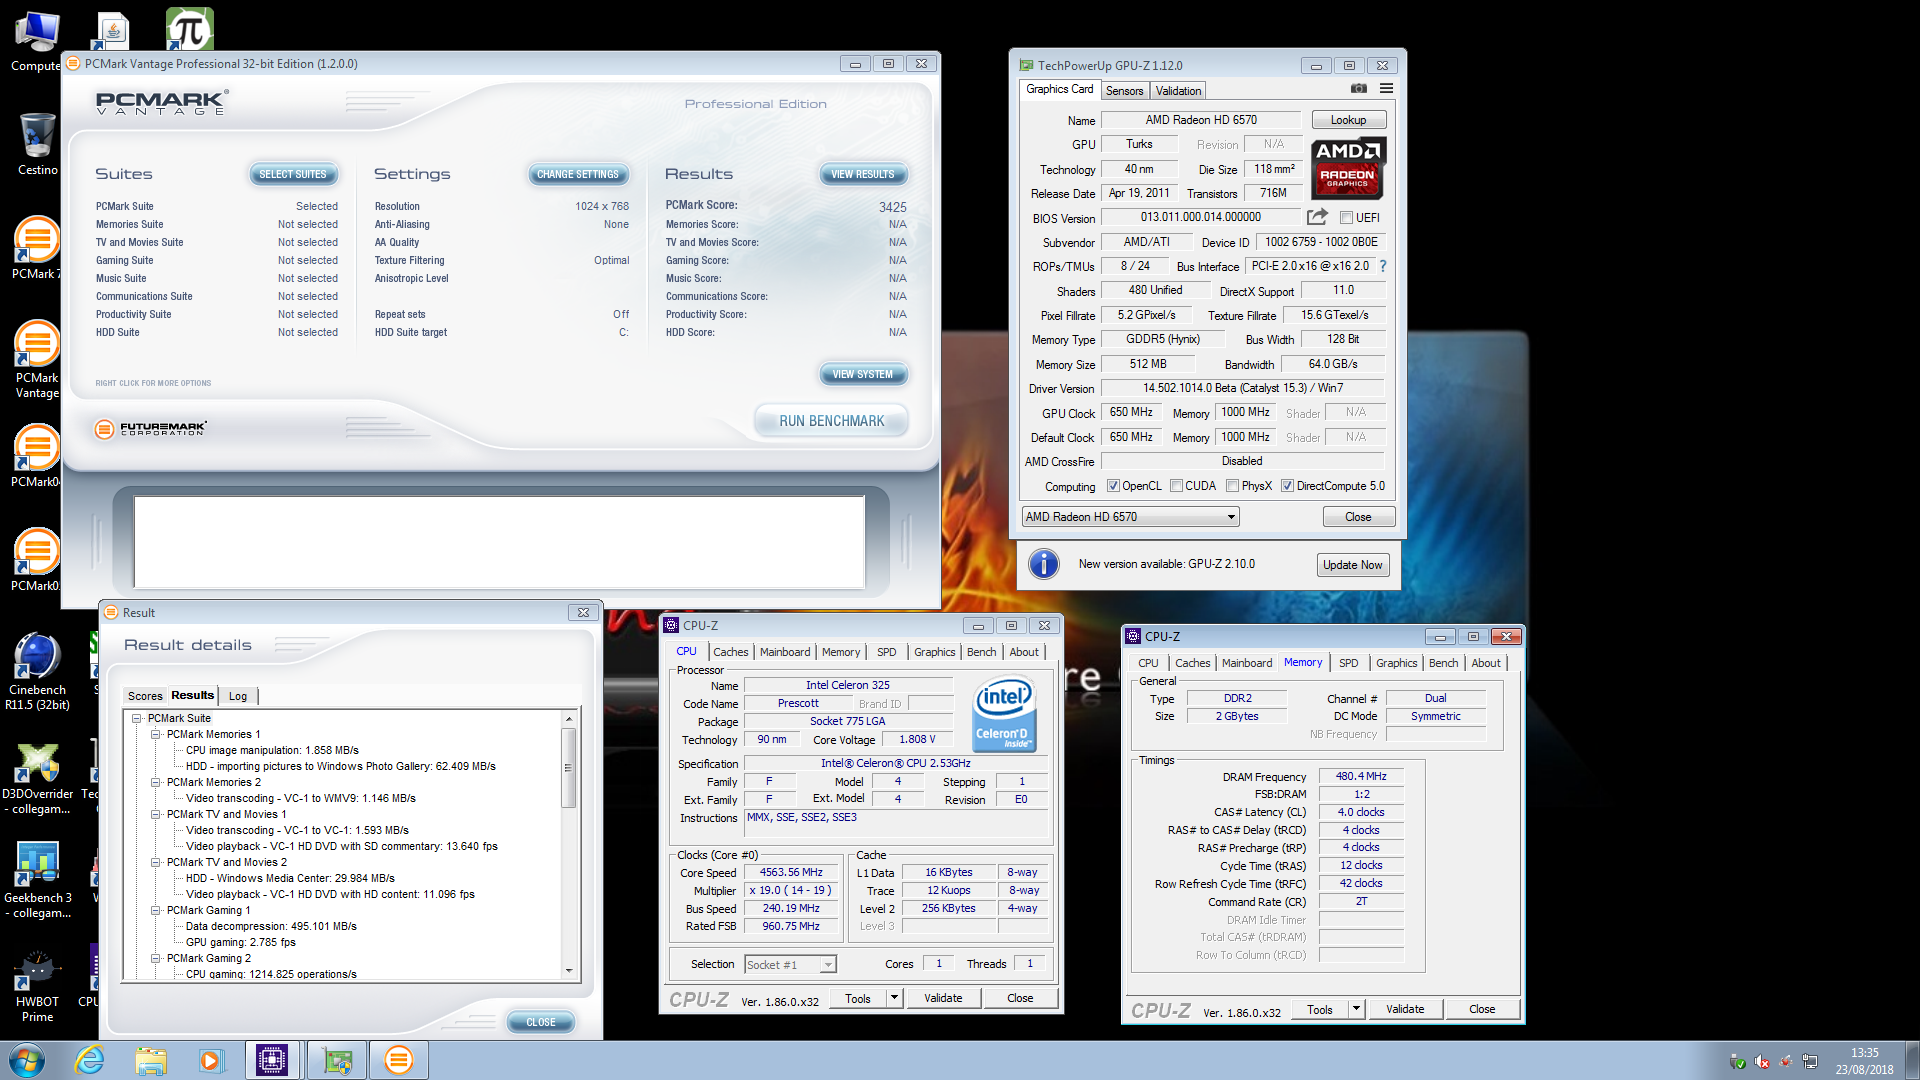Click the Result list scroll-up arrow

click(568, 719)
